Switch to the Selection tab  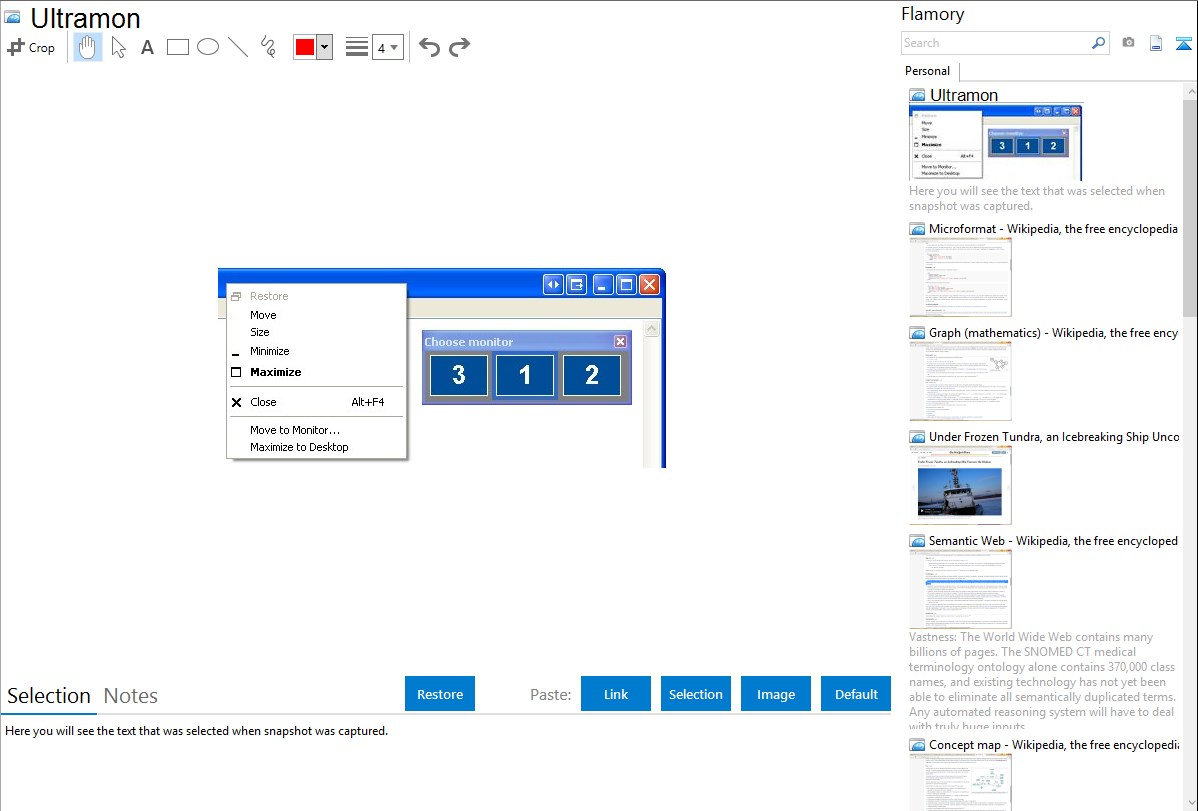(x=49, y=696)
